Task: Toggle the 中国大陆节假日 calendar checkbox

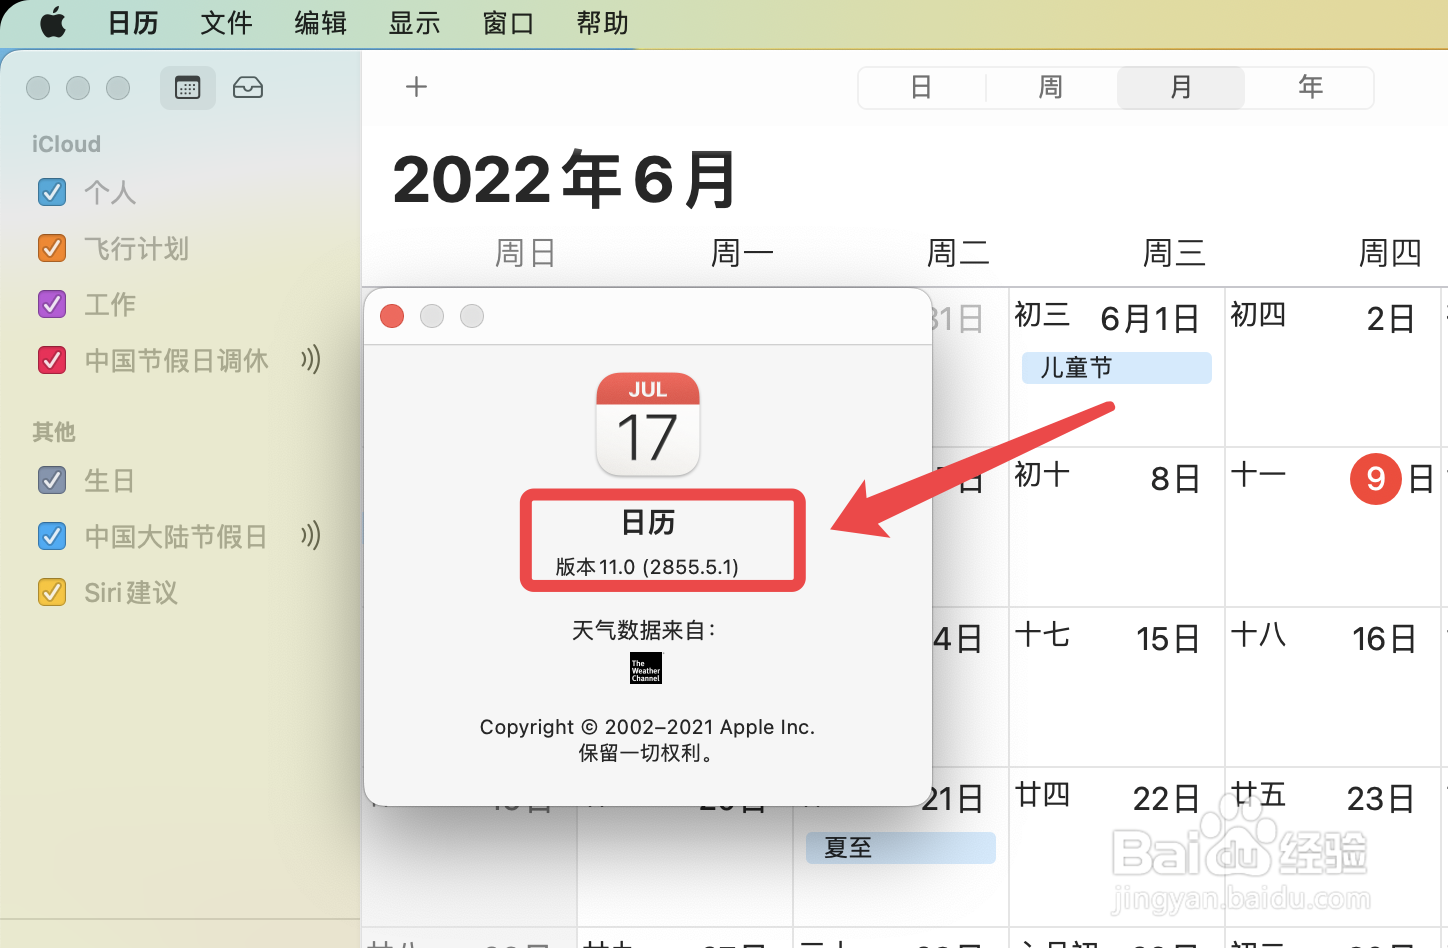Action: [52, 536]
